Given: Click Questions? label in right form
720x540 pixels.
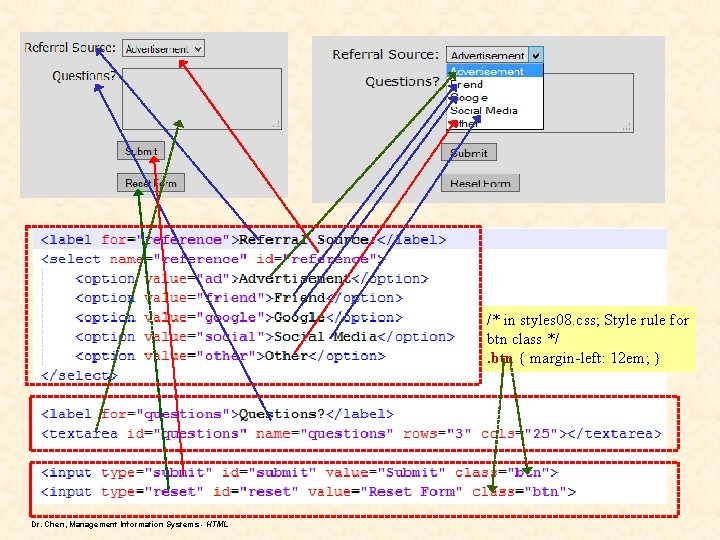Looking at the screenshot, I should pyautogui.click(x=402, y=82).
